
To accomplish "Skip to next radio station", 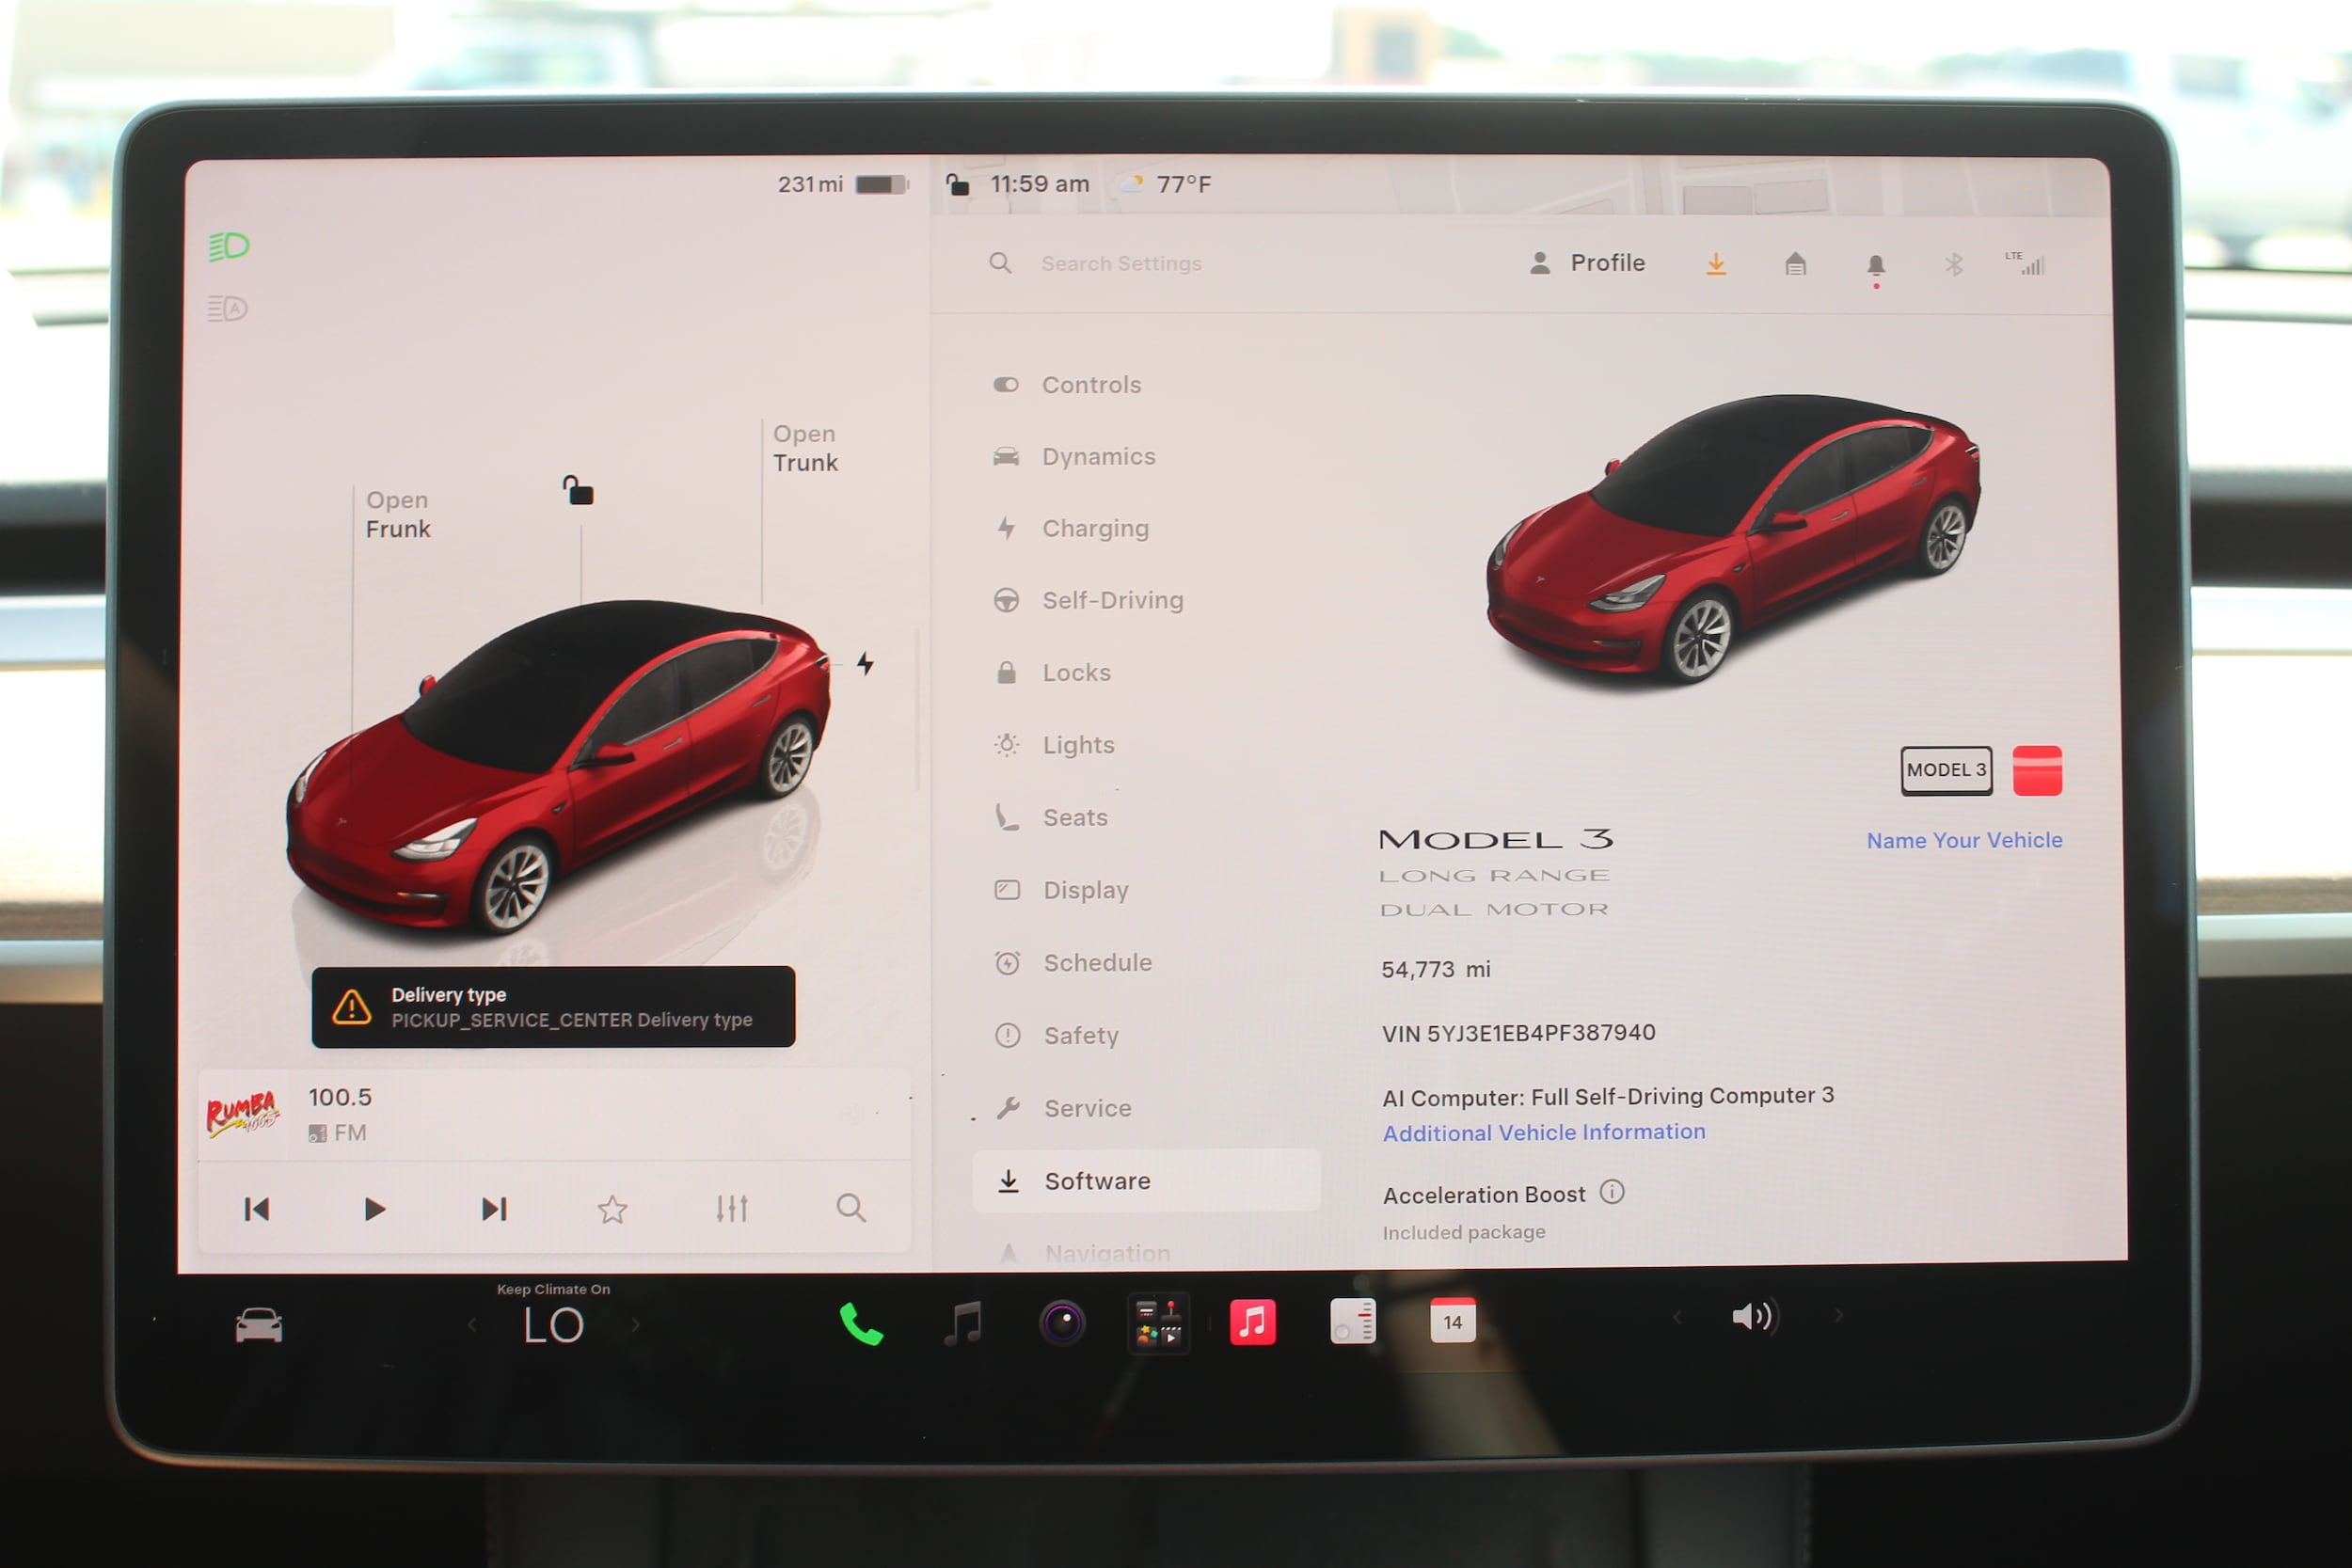I will (494, 1210).
